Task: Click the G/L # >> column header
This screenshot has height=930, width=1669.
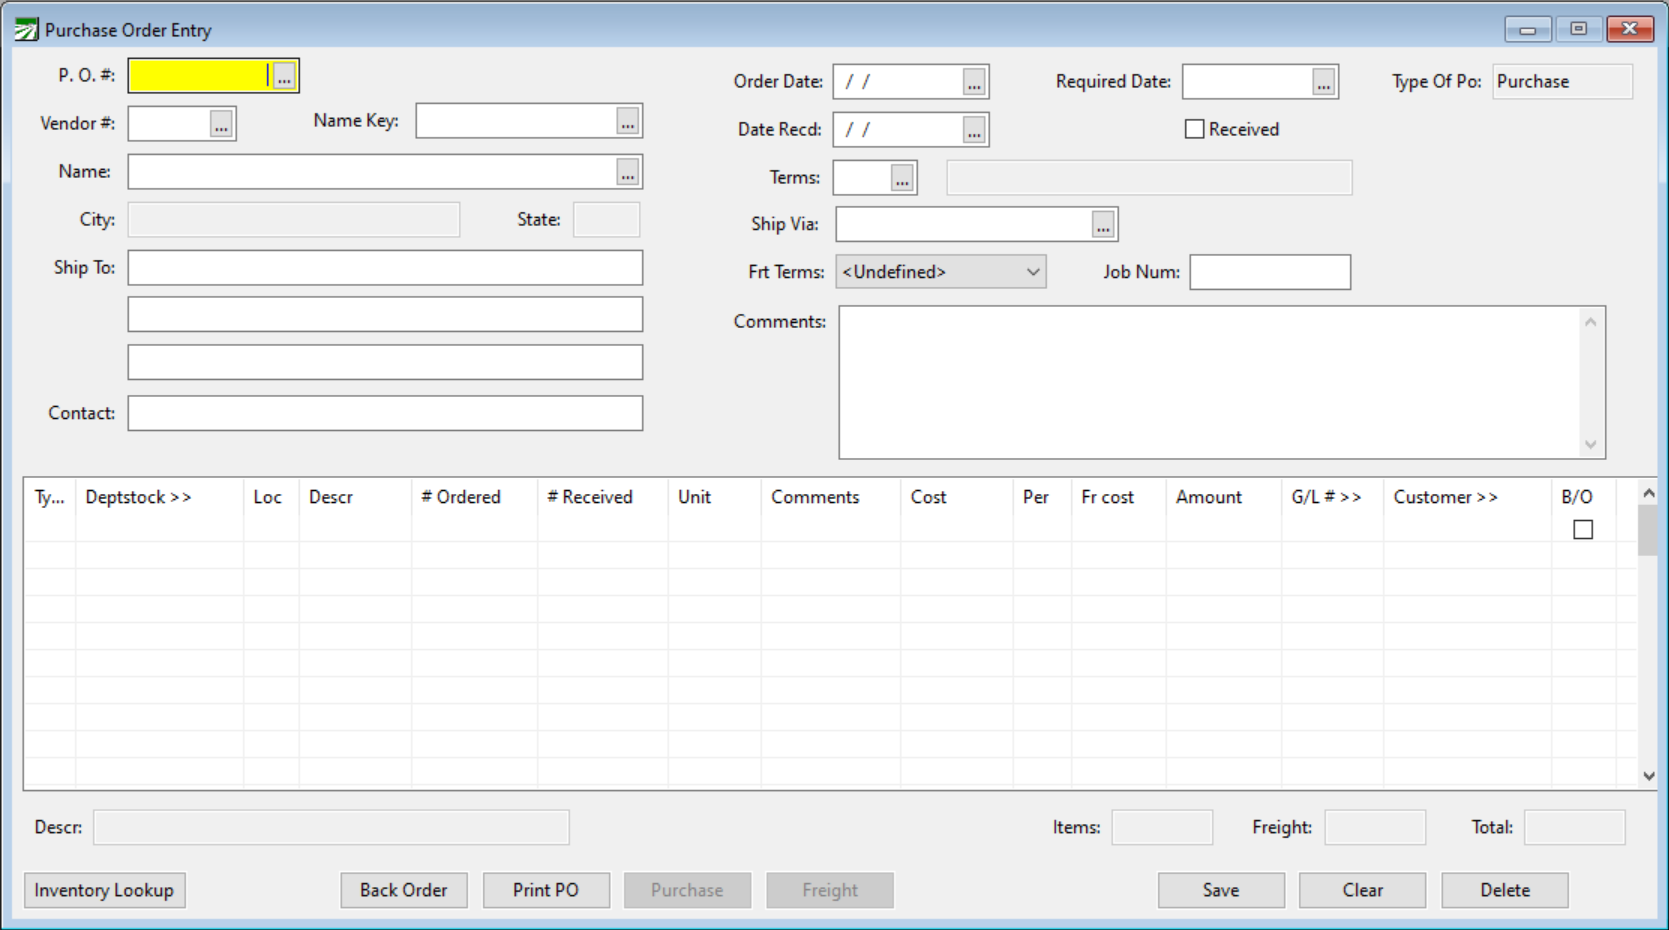Action: 1326,497
